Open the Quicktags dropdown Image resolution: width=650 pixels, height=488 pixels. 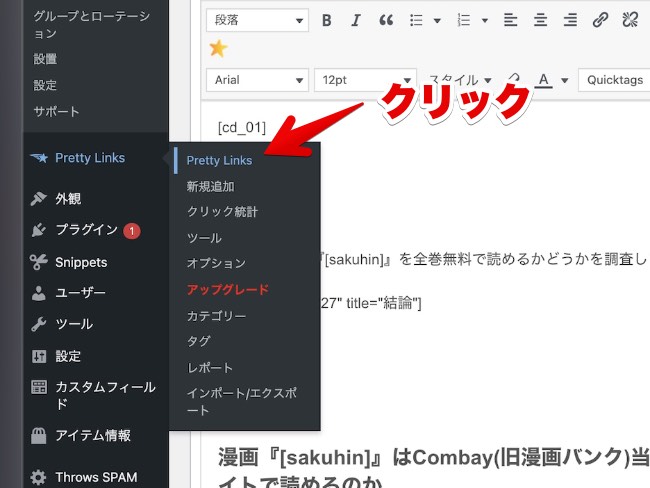(x=614, y=80)
